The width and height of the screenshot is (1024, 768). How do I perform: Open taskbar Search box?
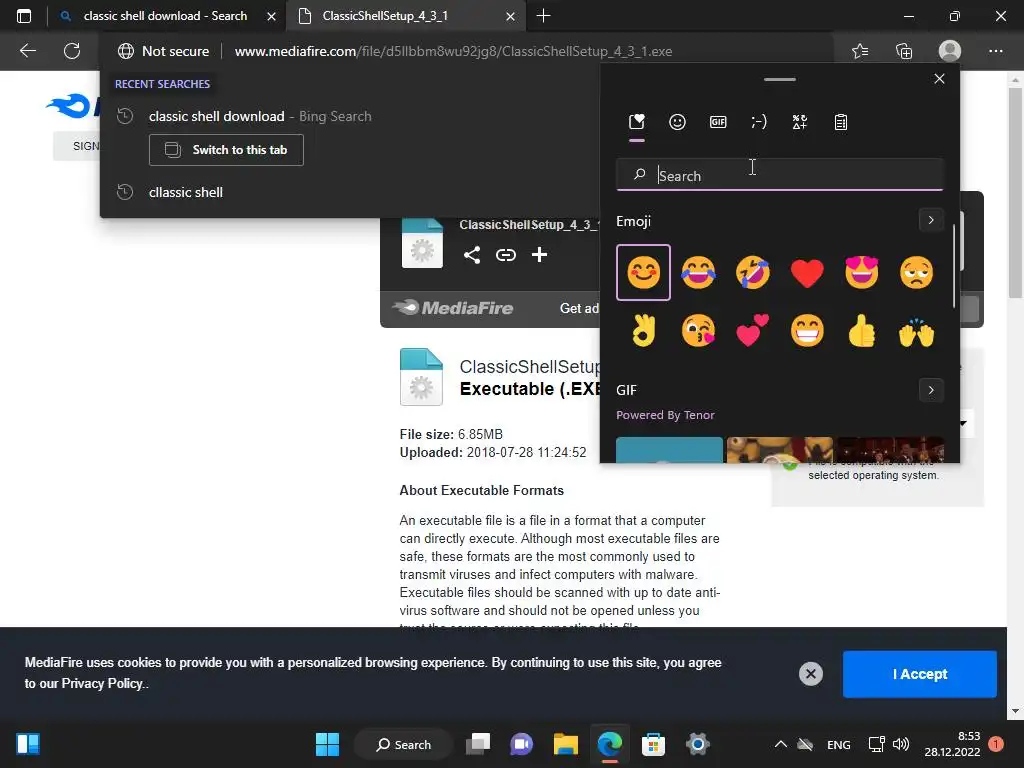[x=404, y=744]
